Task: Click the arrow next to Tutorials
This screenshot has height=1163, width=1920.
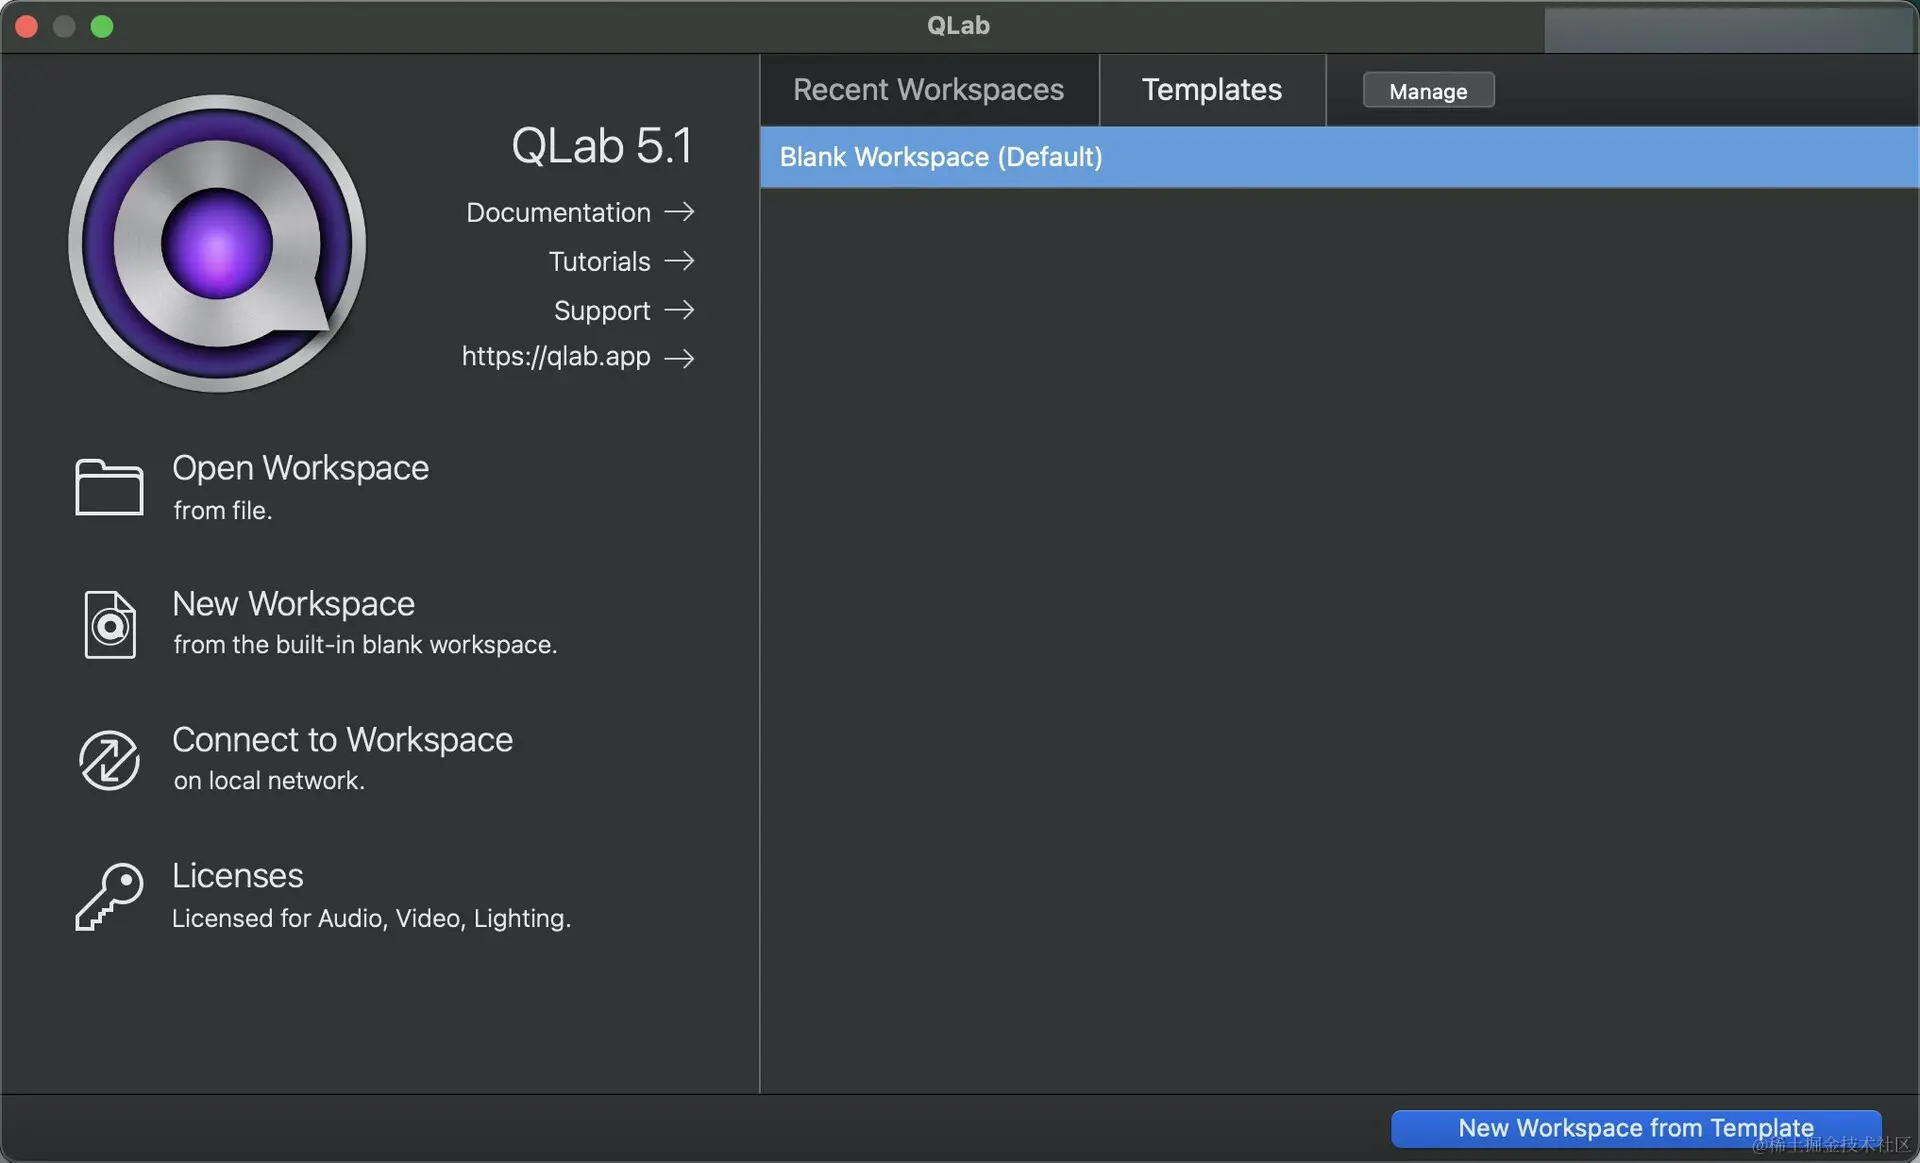Action: [680, 261]
